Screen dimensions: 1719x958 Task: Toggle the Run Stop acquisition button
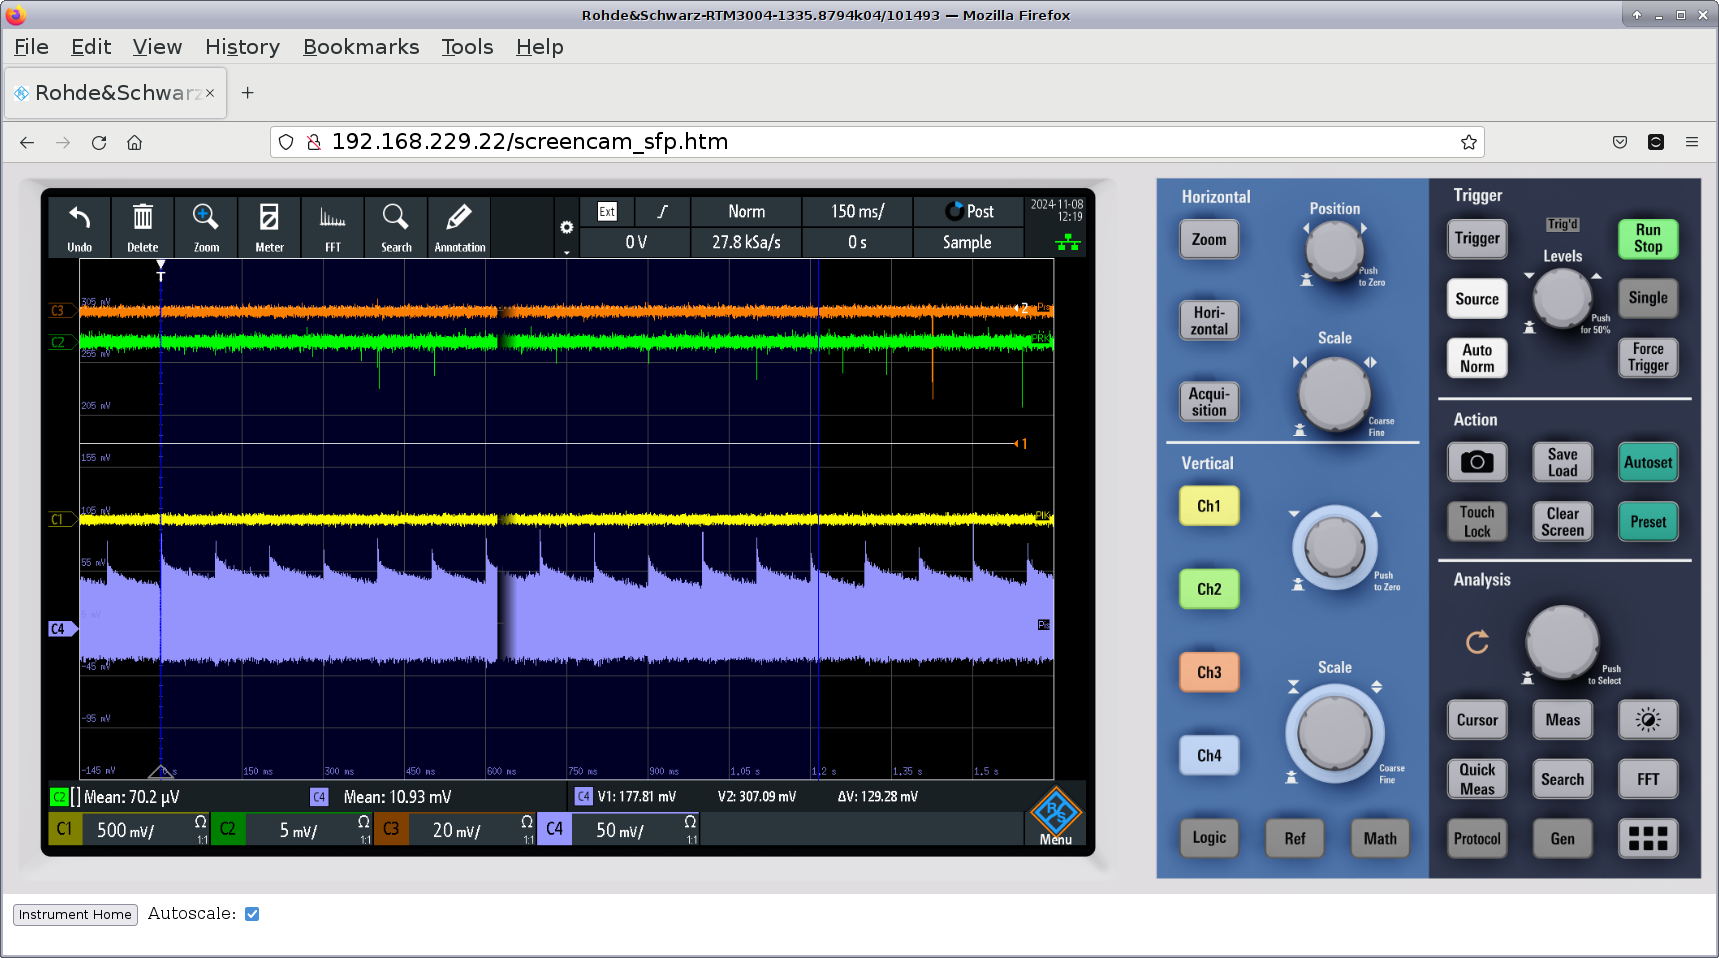point(1647,238)
